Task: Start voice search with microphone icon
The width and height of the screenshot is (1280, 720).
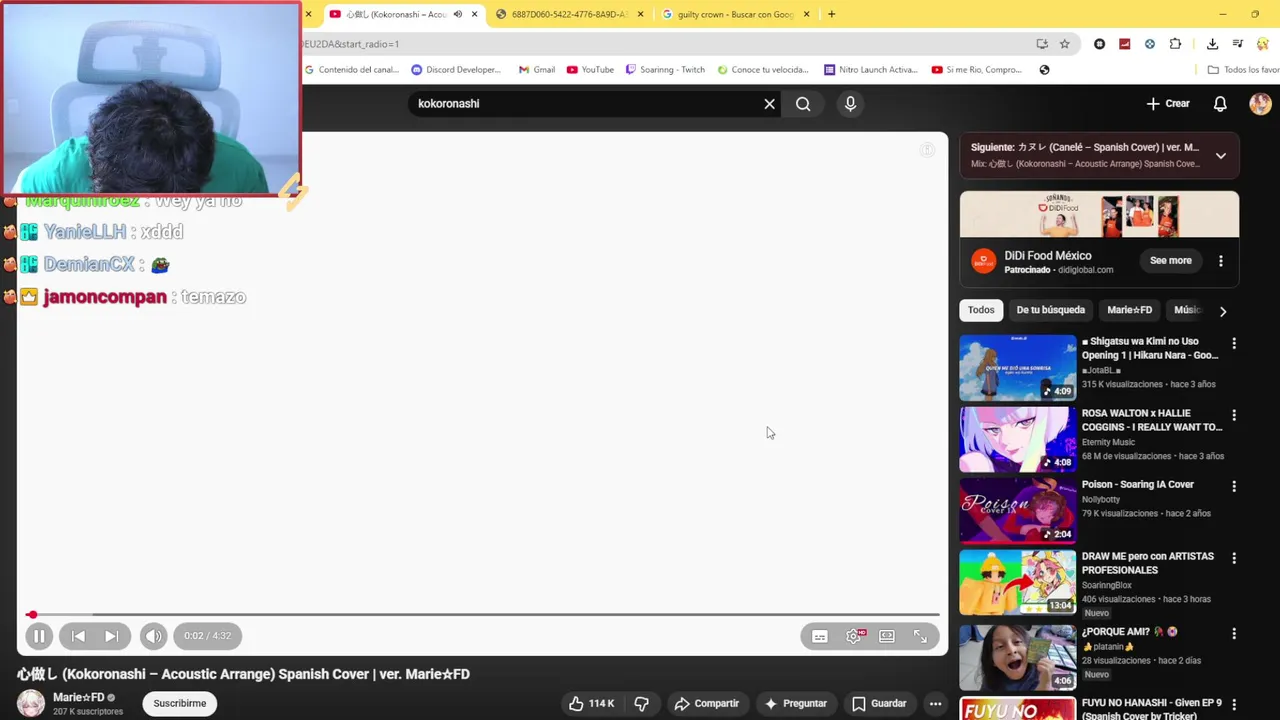Action: pyautogui.click(x=850, y=104)
